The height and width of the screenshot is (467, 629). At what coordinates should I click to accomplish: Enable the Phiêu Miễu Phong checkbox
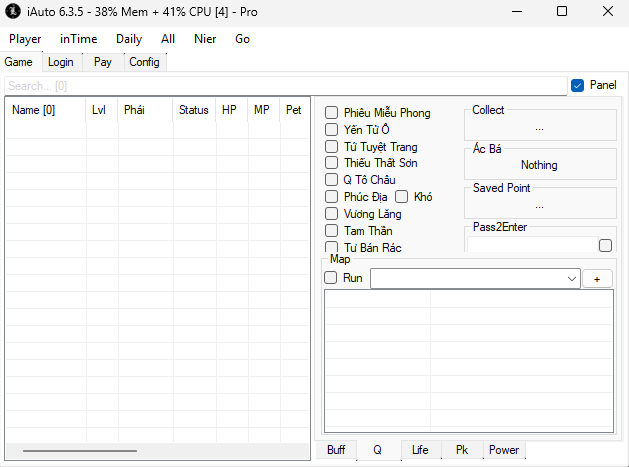pos(332,113)
